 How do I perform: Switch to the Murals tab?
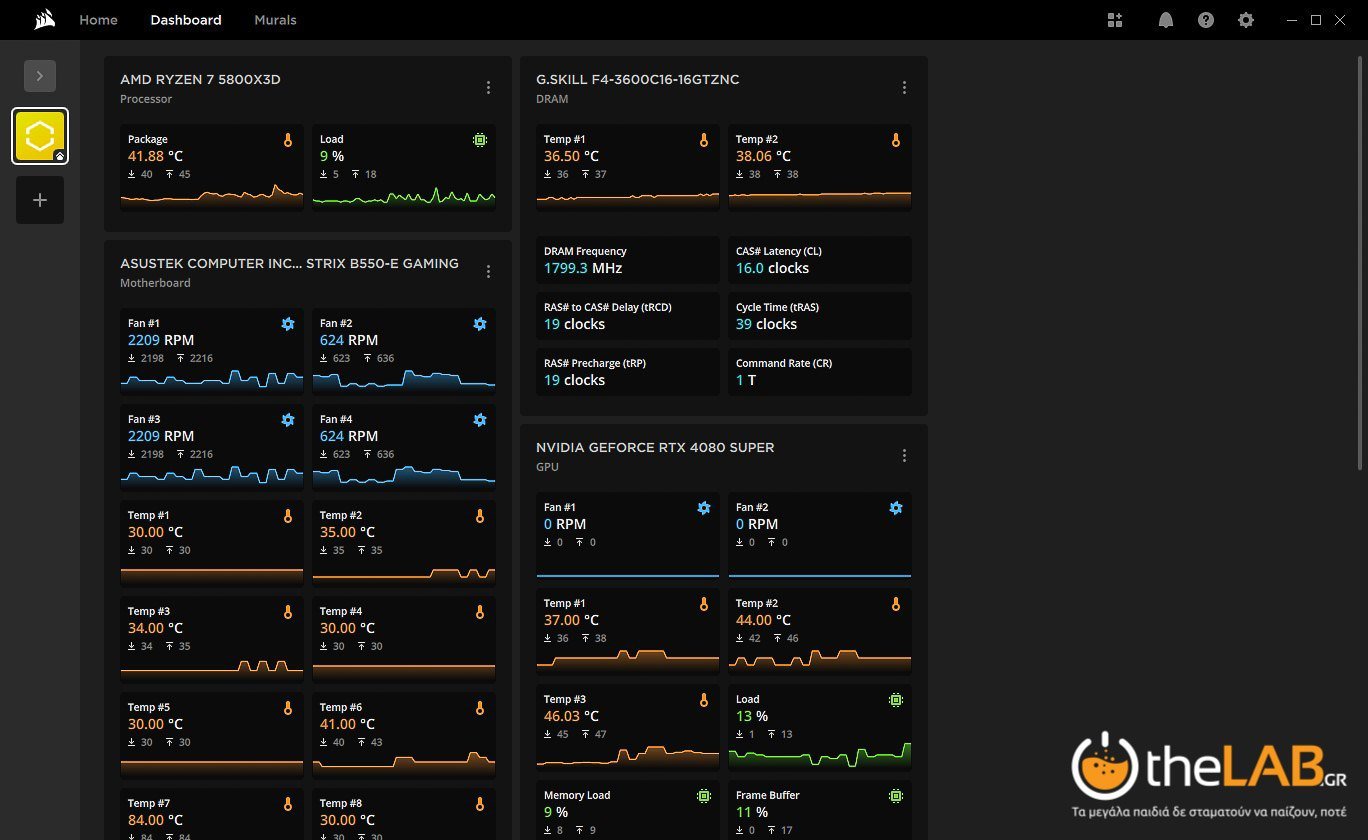pos(275,20)
